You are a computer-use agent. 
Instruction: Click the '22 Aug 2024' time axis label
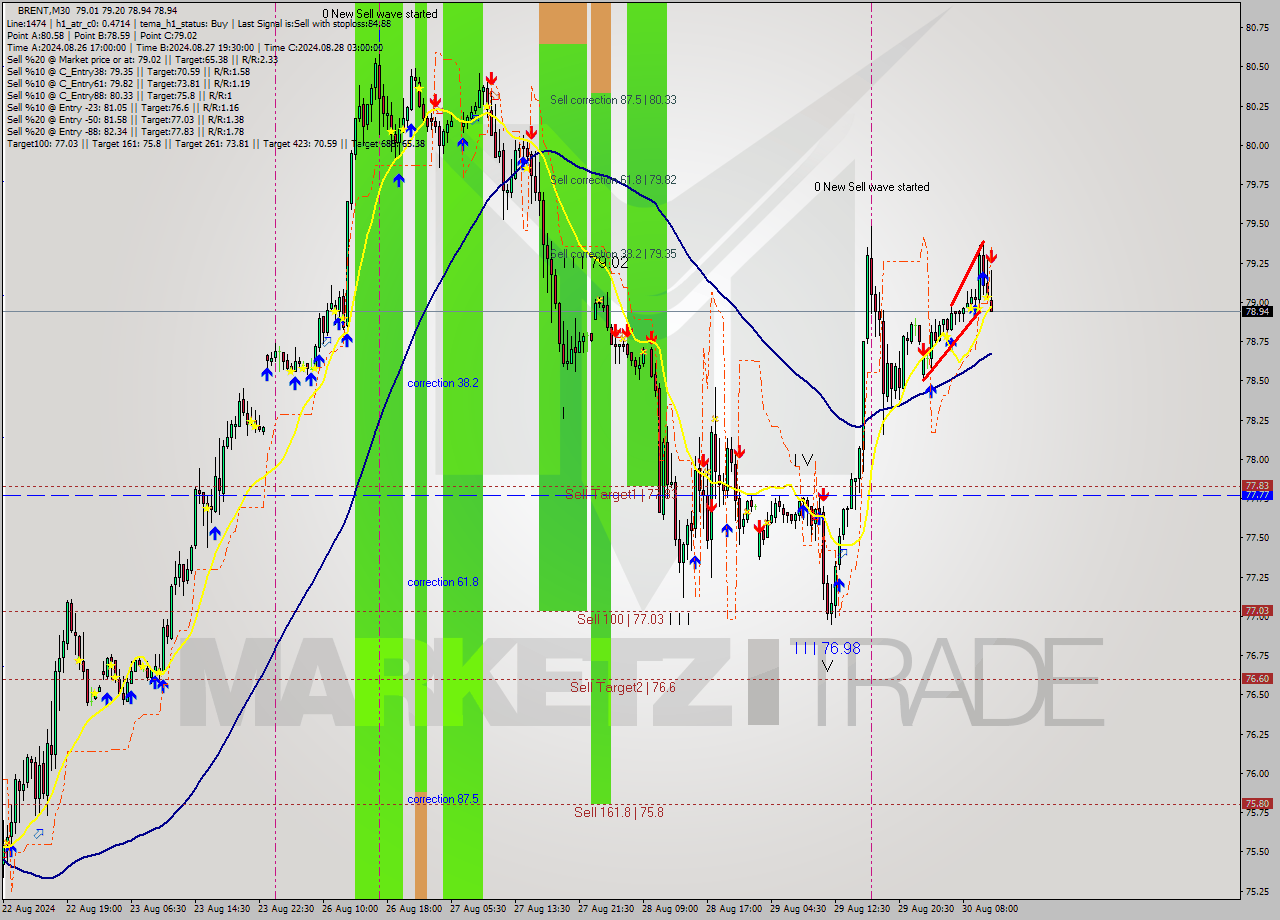tap(30, 909)
